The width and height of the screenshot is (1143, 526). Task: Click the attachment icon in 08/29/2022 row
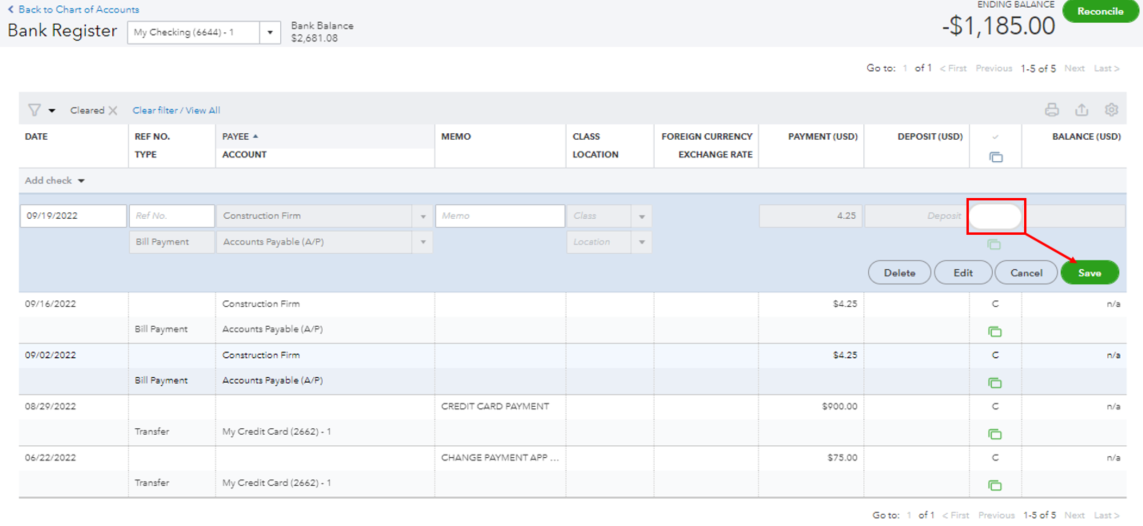[x=995, y=434]
